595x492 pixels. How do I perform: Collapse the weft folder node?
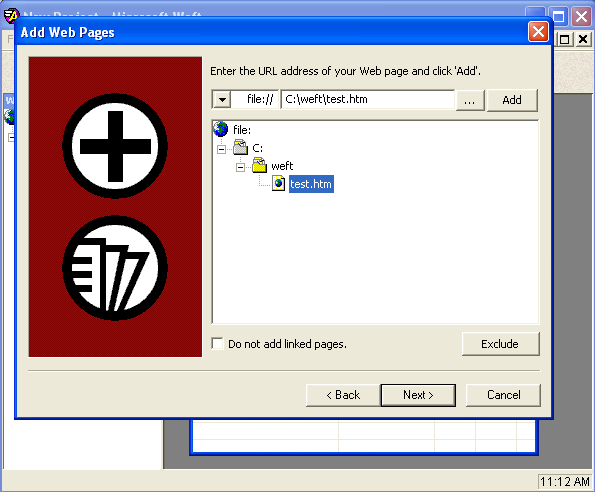click(x=240, y=167)
